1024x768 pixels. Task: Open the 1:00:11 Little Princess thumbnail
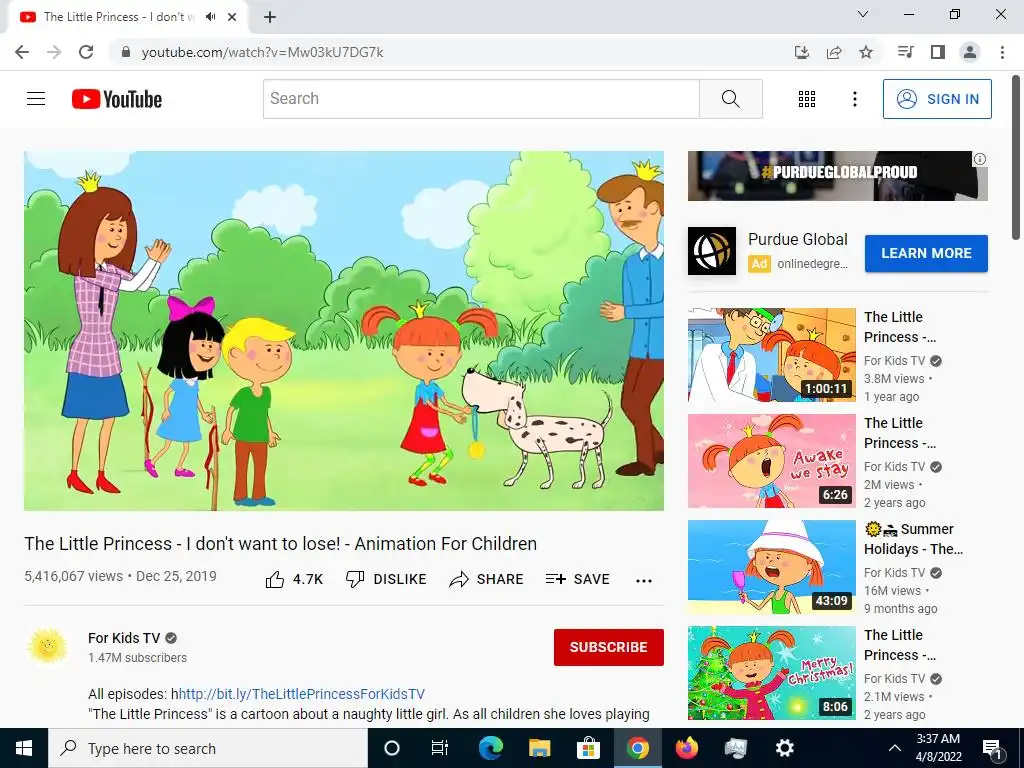pos(771,355)
